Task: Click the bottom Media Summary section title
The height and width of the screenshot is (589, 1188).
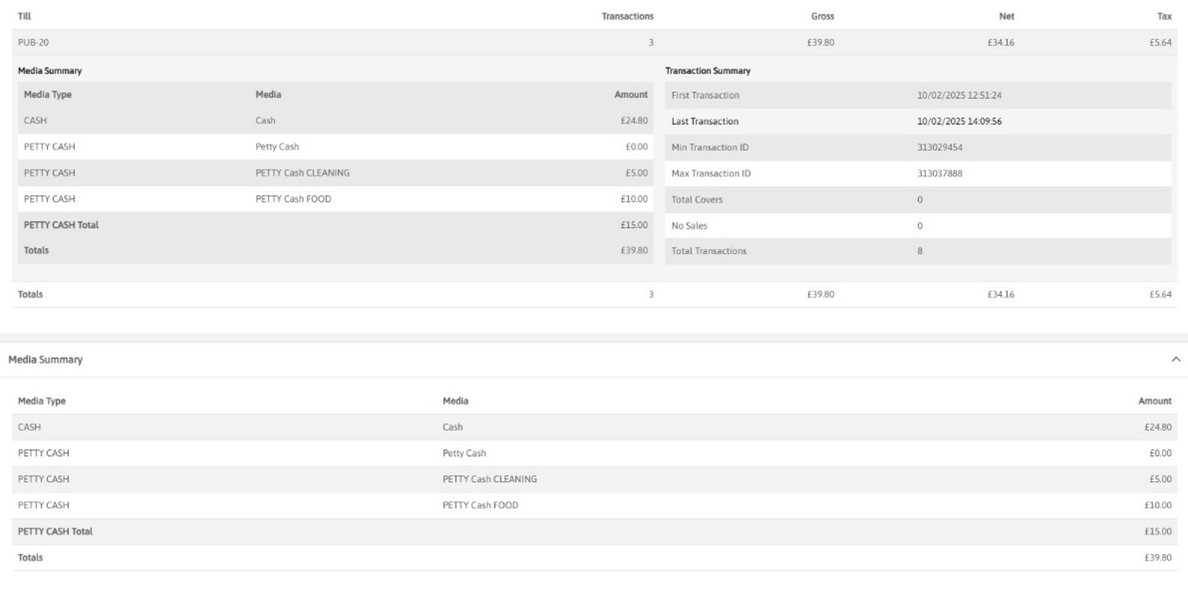Action: [46, 360]
